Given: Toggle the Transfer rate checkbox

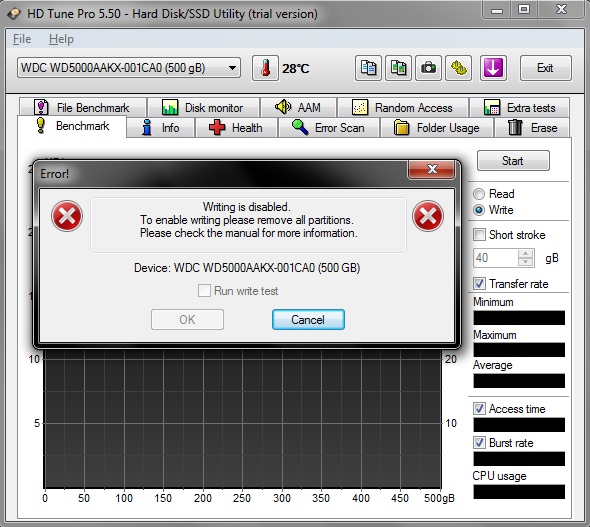Looking at the screenshot, I should pyautogui.click(x=479, y=284).
